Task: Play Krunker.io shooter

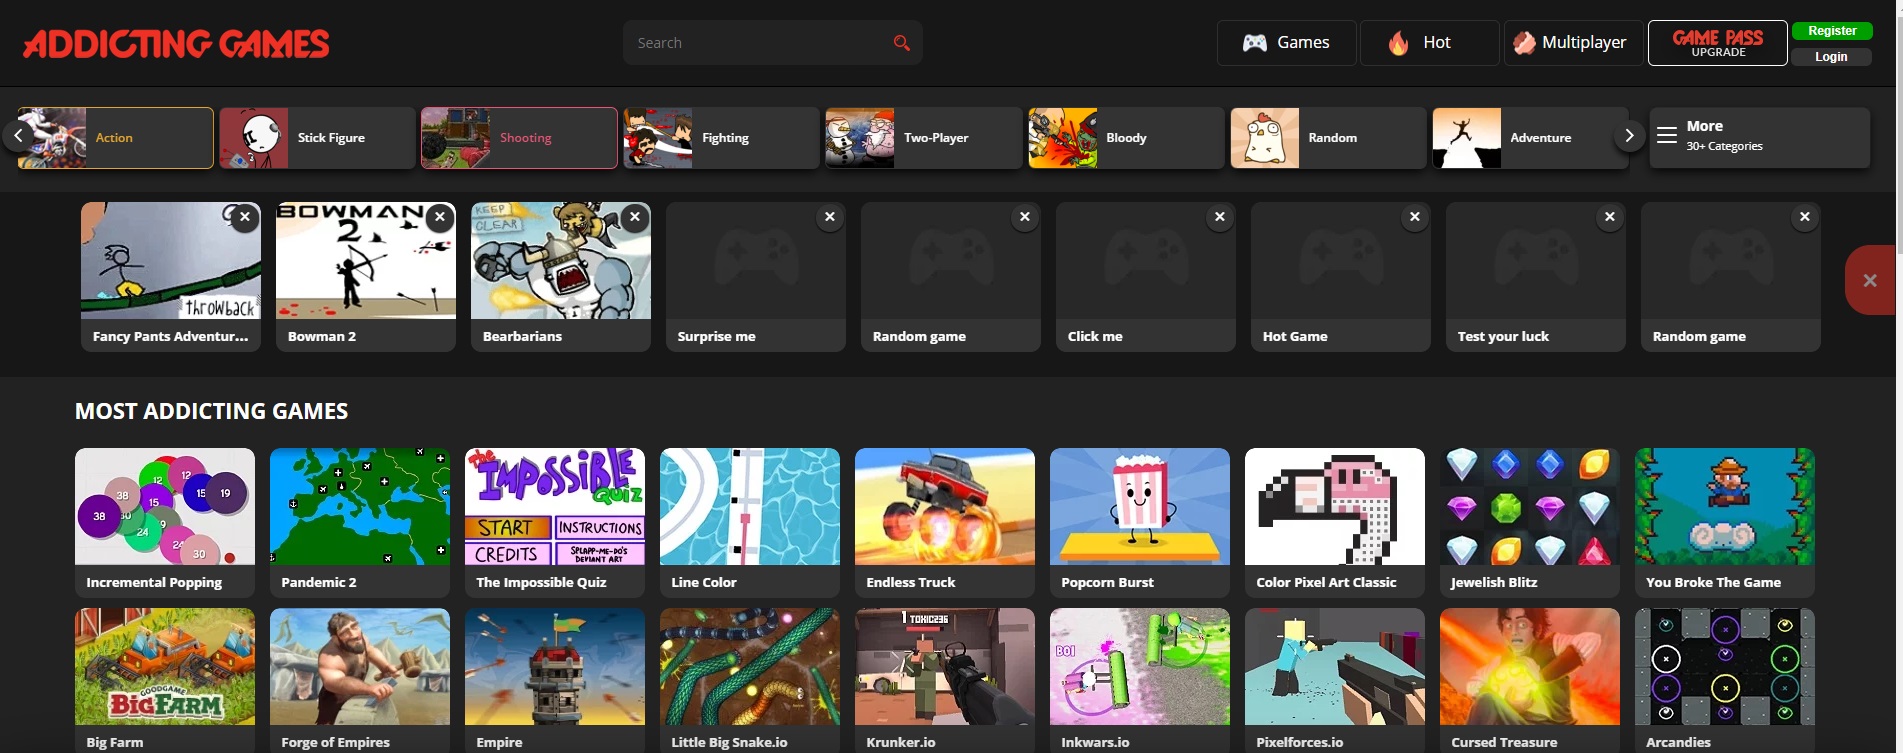Action: [x=945, y=680]
